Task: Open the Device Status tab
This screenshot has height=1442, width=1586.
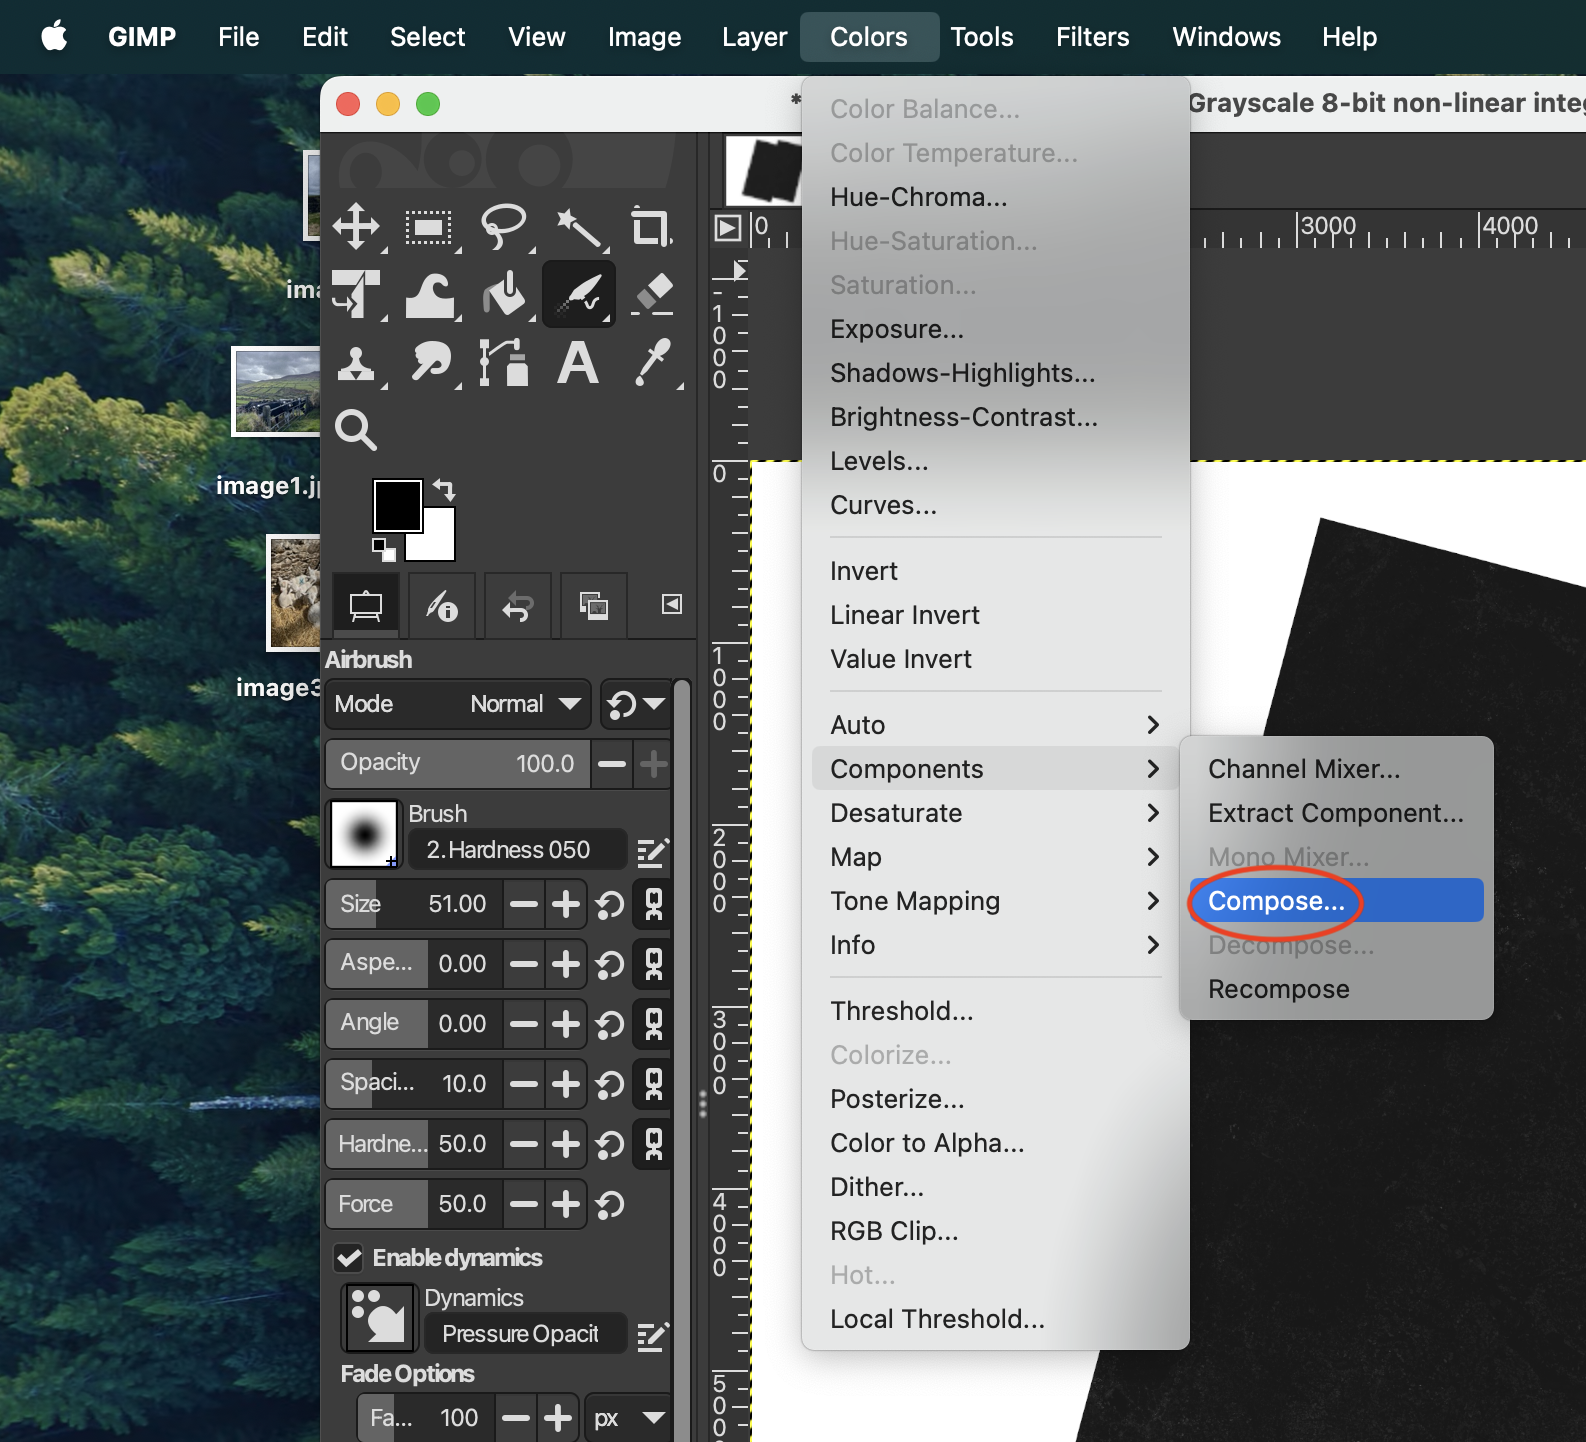Action: tap(441, 605)
